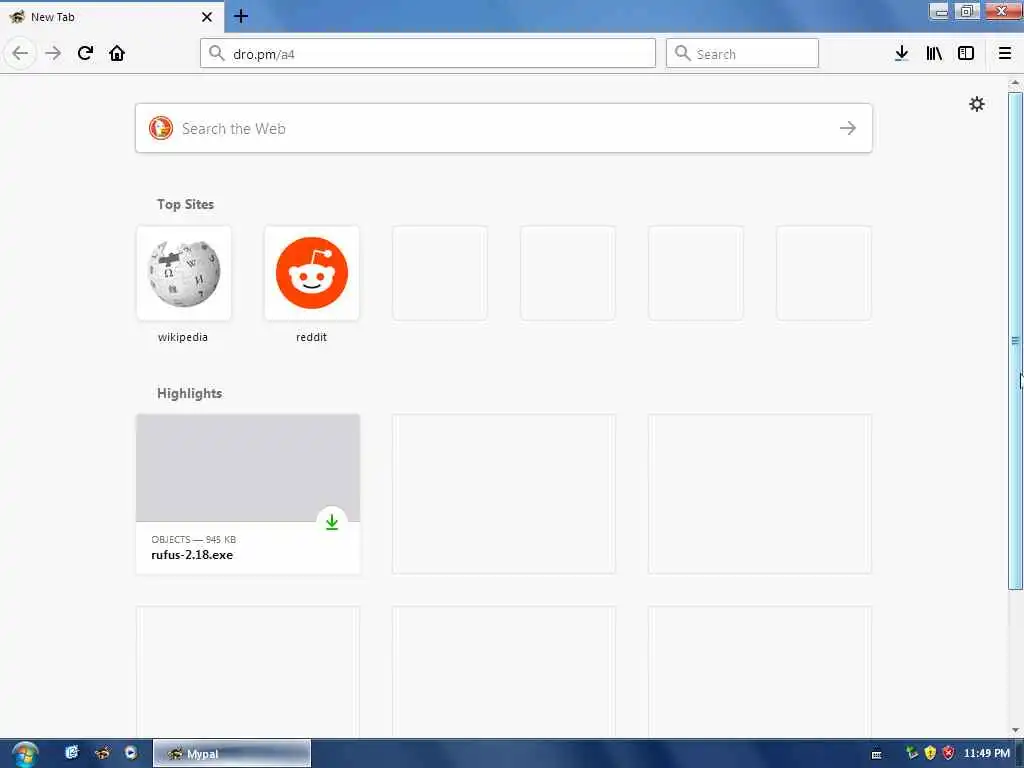This screenshot has width=1024, height=768.
Task: Click the wikipedia label under its tile
Action: click(x=183, y=337)
